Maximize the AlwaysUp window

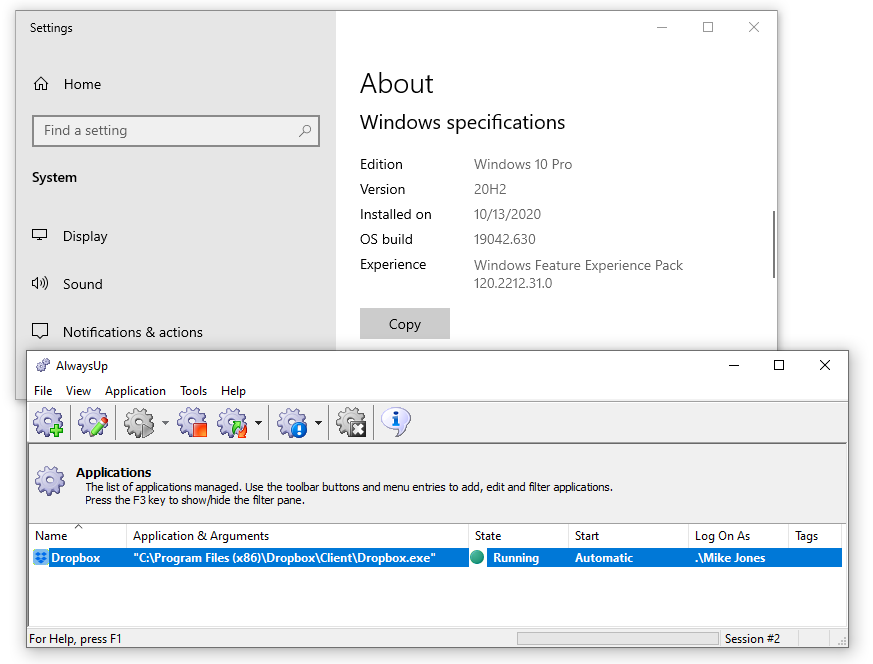point(779,365)
